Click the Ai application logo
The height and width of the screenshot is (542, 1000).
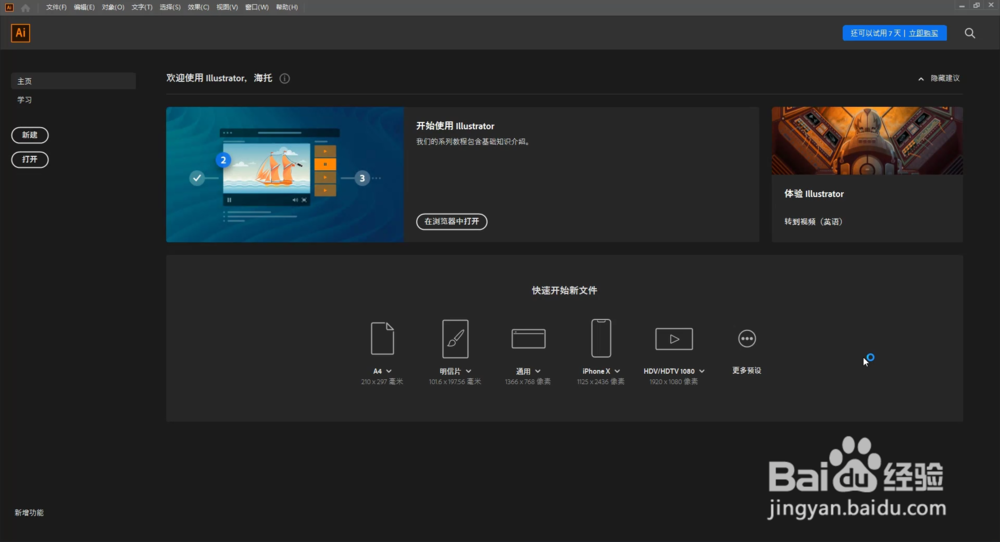[x=20, y=33]
